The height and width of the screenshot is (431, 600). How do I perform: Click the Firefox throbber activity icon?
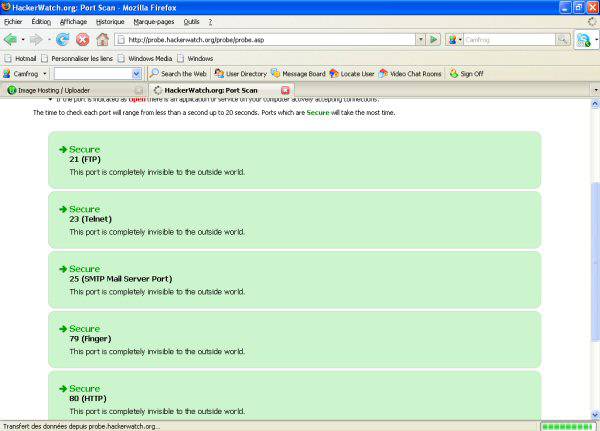tap(592, 22)
